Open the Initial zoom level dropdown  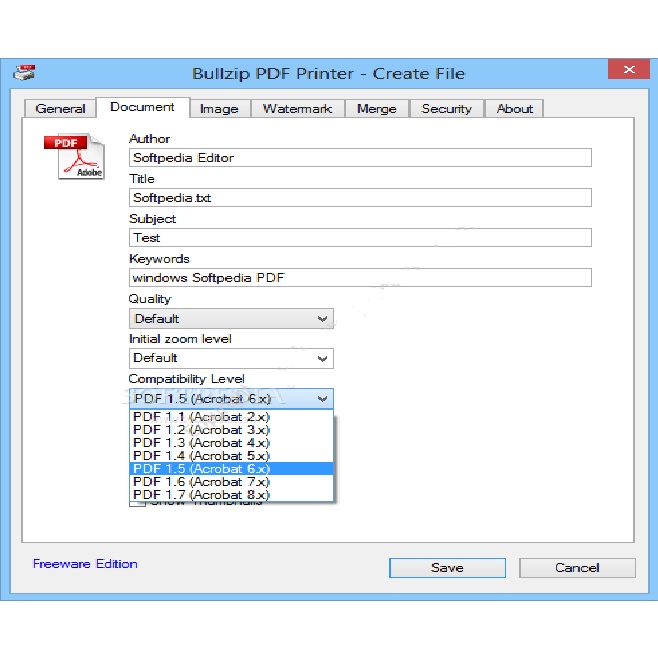pos(231,358)
